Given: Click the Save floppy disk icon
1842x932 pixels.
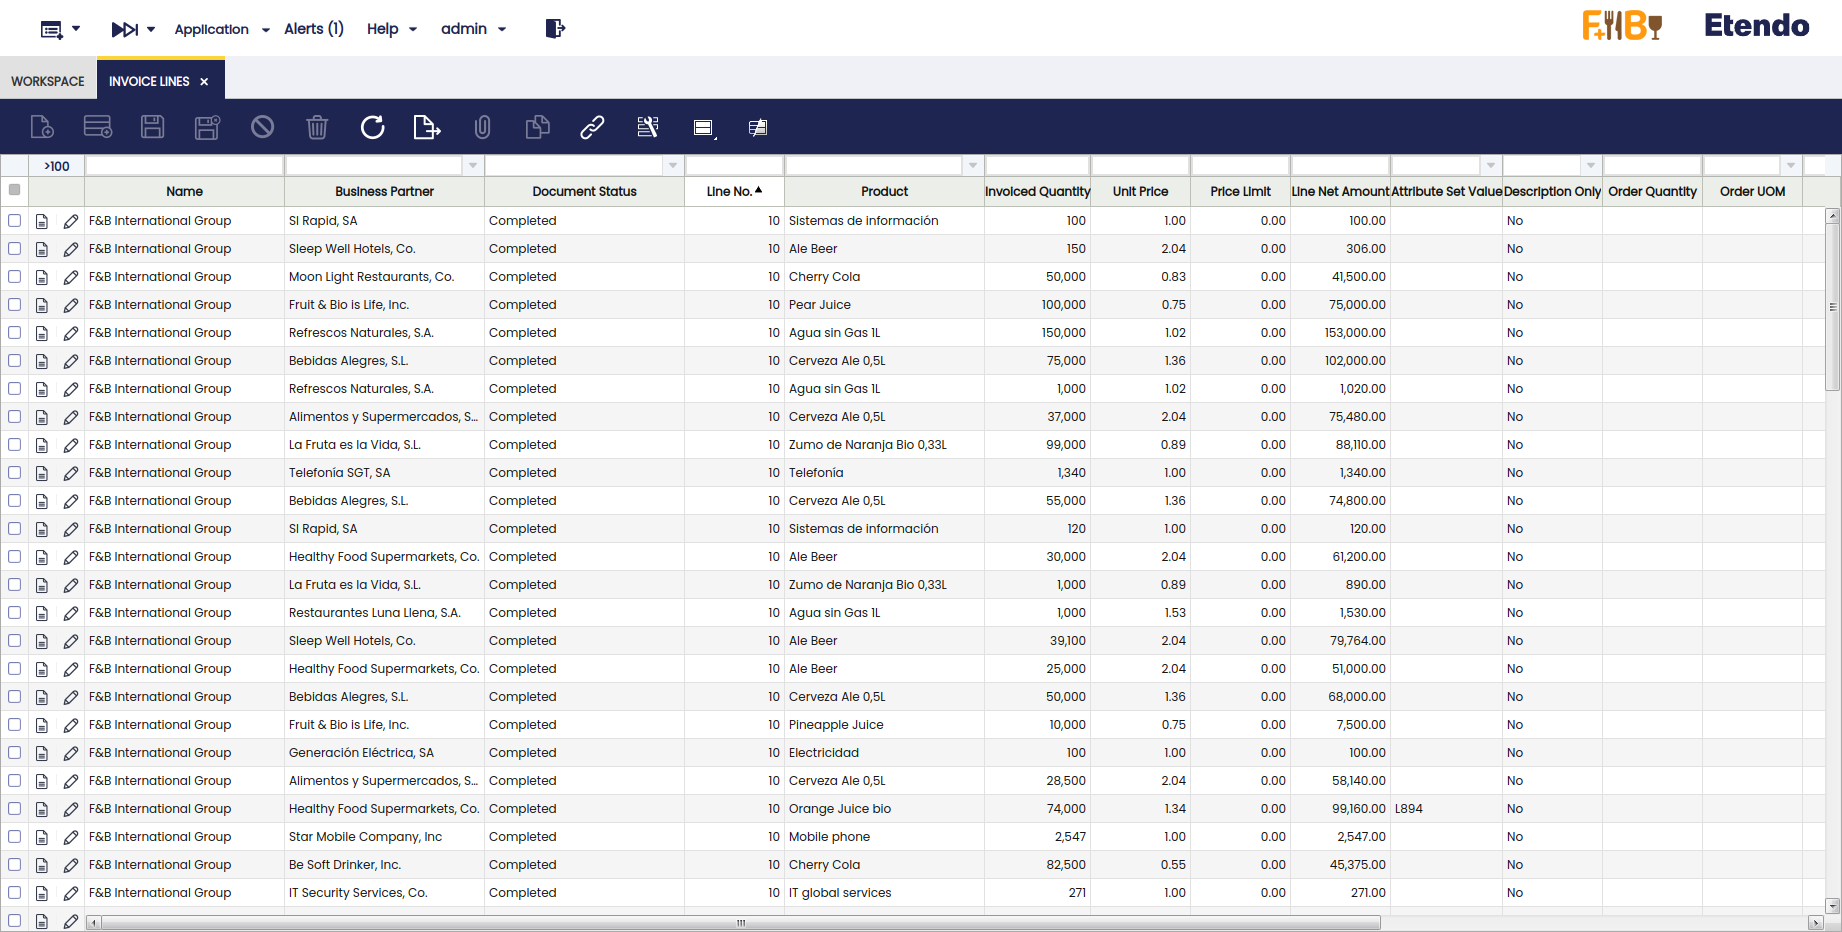Looking at the screenshot, I should pos(152,127).
